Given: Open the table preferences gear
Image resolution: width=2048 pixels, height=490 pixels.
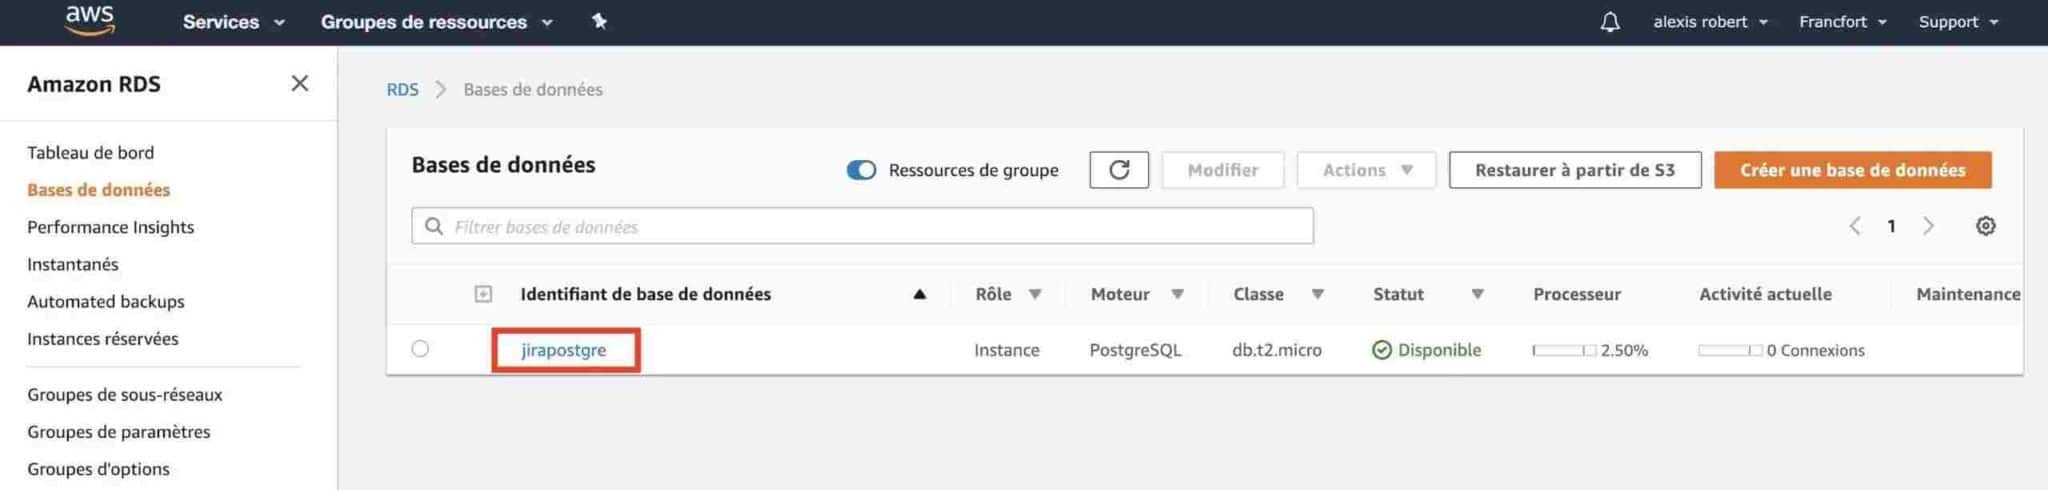Looking at the screenshot, I should point(1986,226).
